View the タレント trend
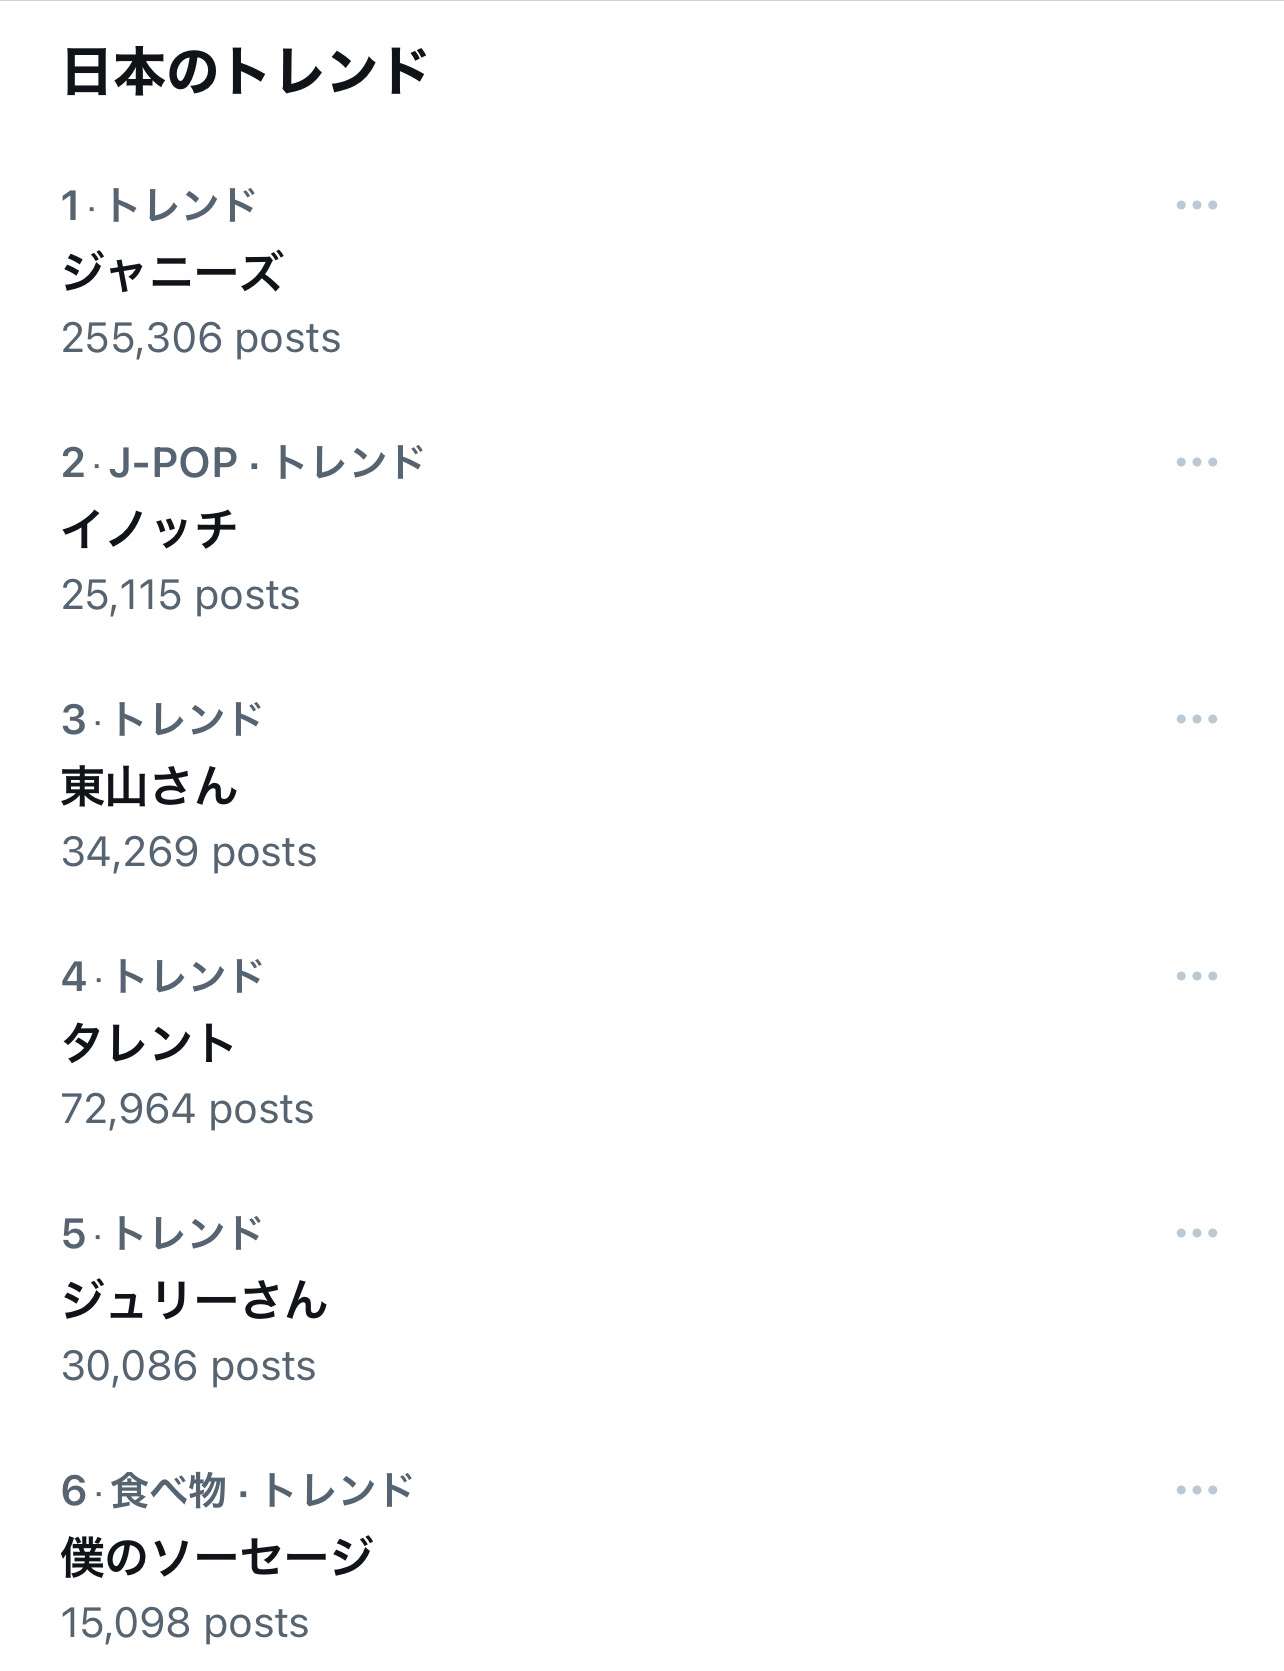 [x=148, y=1043]
